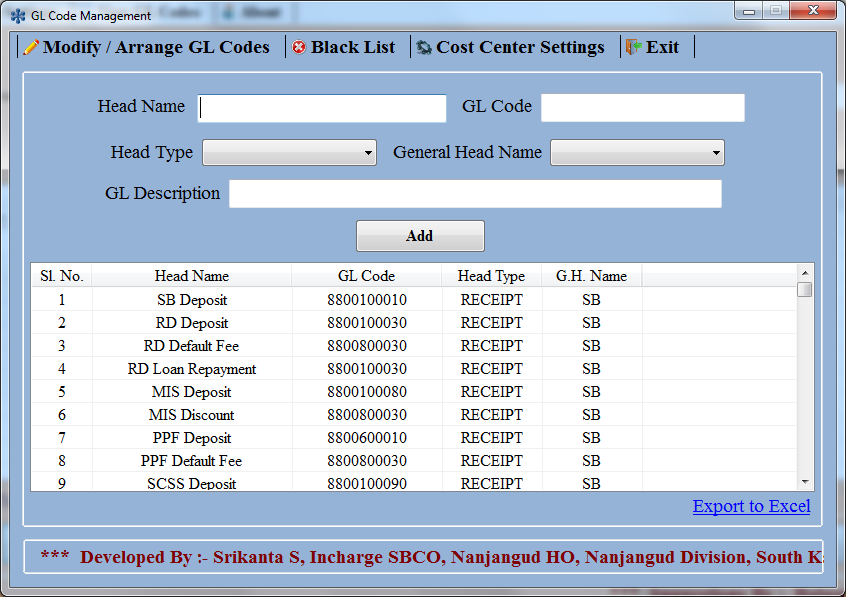Open the General Head Name dropdown
The image size is (846, 597).
click(x=716, y=152)
